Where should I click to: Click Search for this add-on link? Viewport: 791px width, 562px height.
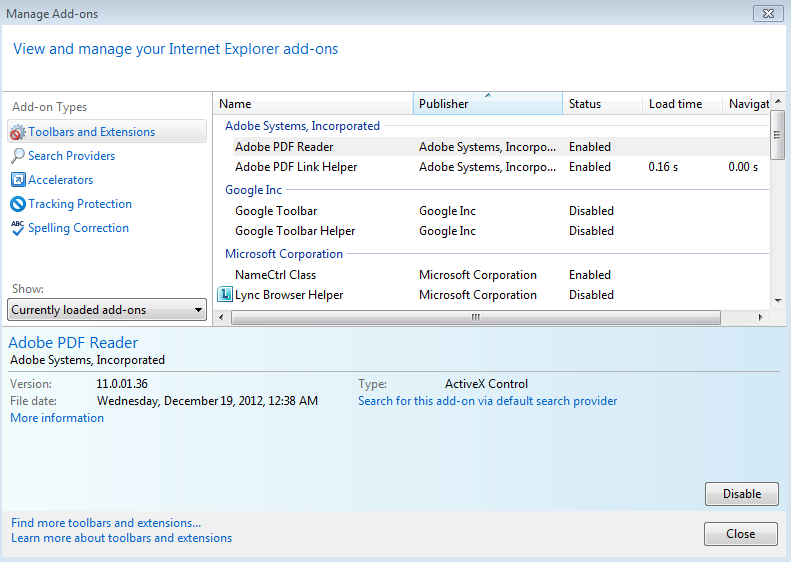coord(487,401)
